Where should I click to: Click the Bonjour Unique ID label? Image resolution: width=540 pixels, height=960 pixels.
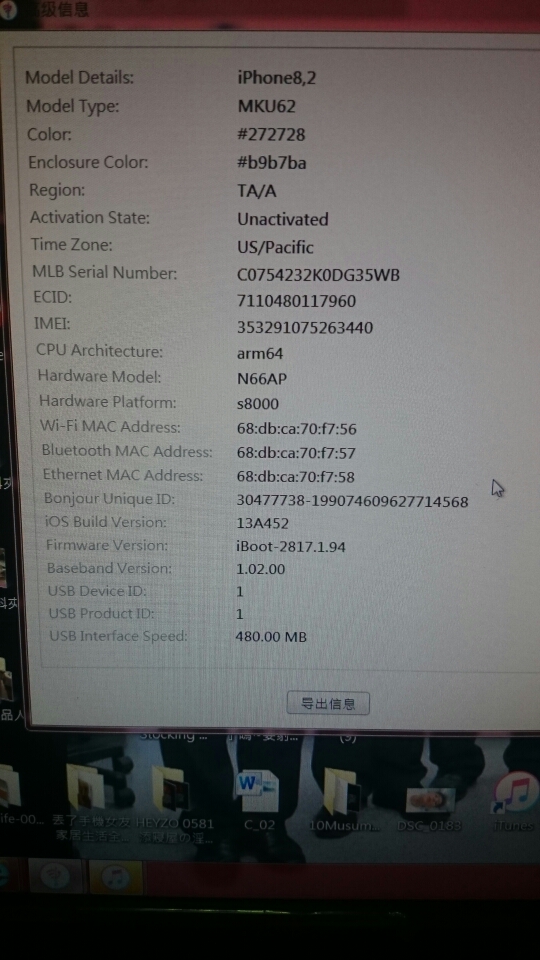click(110, 499)
